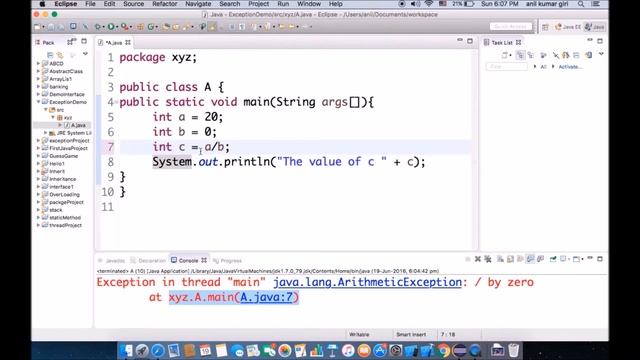Switch to the Progress tab

tap(227, 260)
